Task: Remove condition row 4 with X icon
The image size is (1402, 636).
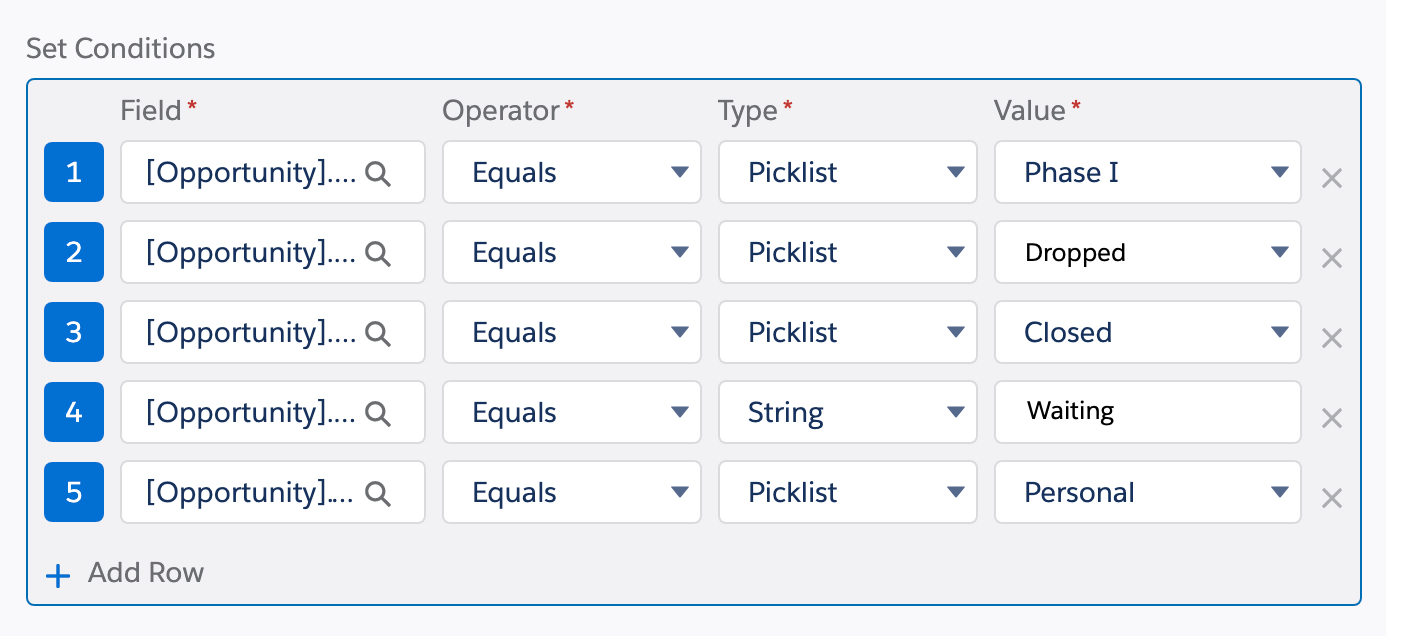Action: click(x=1331, y=419)
